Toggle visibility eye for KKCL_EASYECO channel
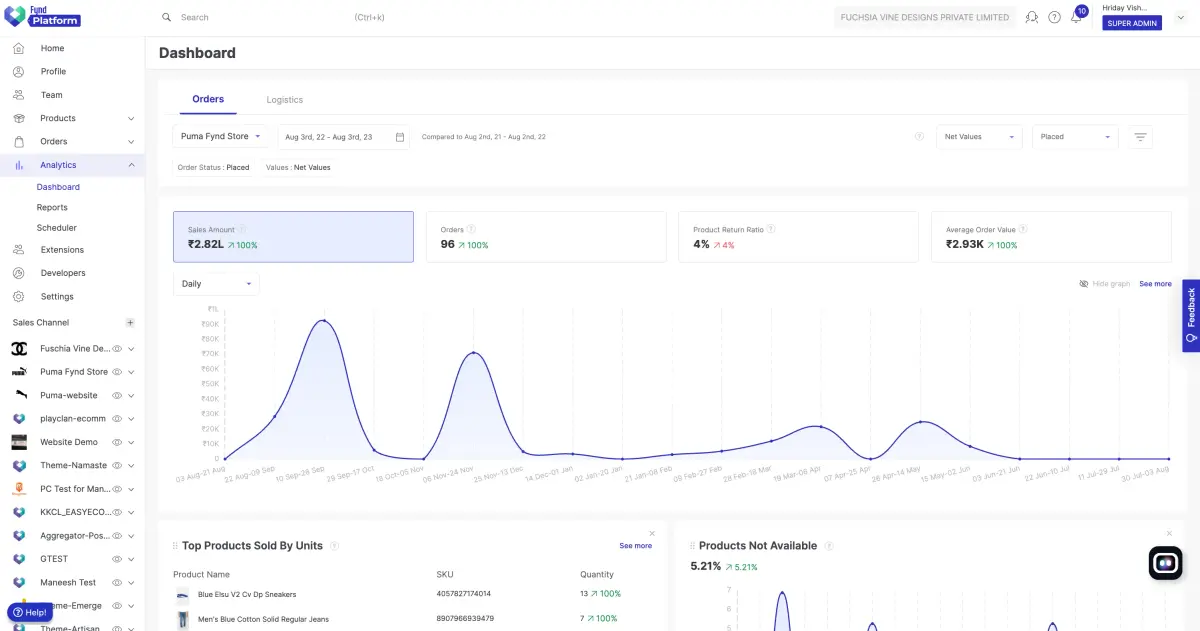This screenshot has width=1200, height=631. pyautogui.click(x=117, y=512)
